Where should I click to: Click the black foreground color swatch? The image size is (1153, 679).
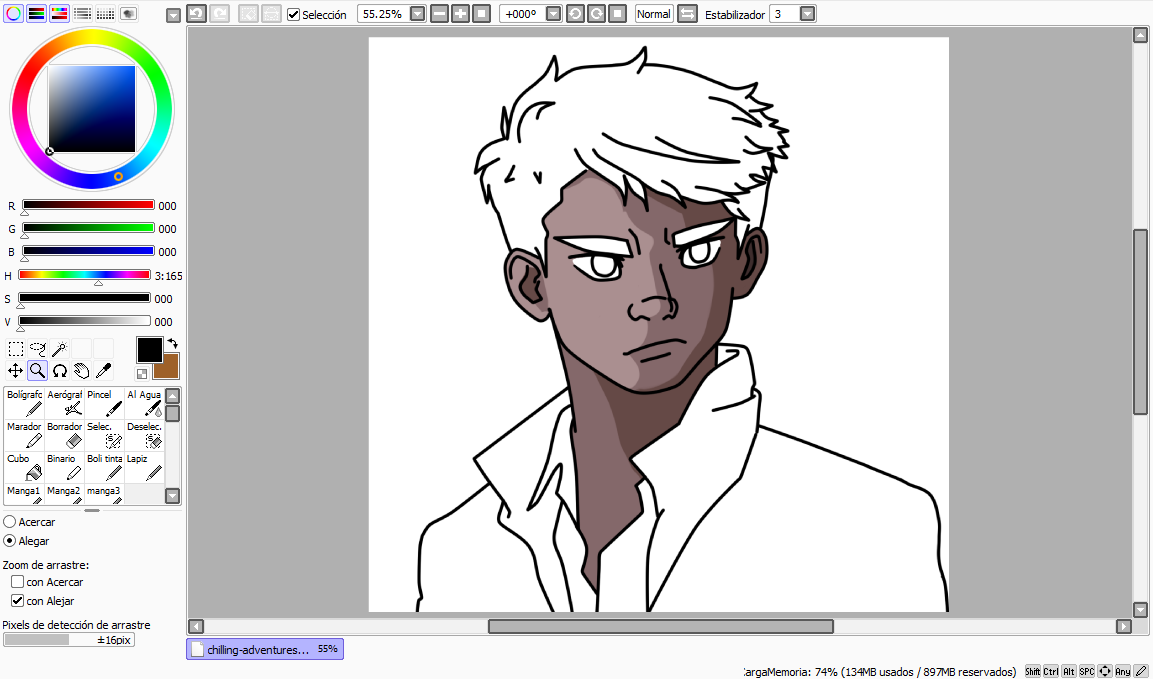(149, 350)
